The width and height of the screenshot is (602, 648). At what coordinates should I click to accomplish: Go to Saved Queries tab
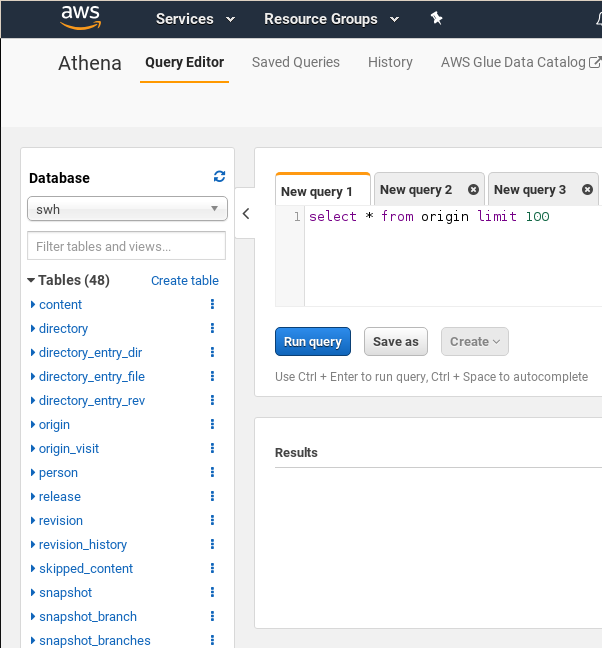[x=296, y=62]
